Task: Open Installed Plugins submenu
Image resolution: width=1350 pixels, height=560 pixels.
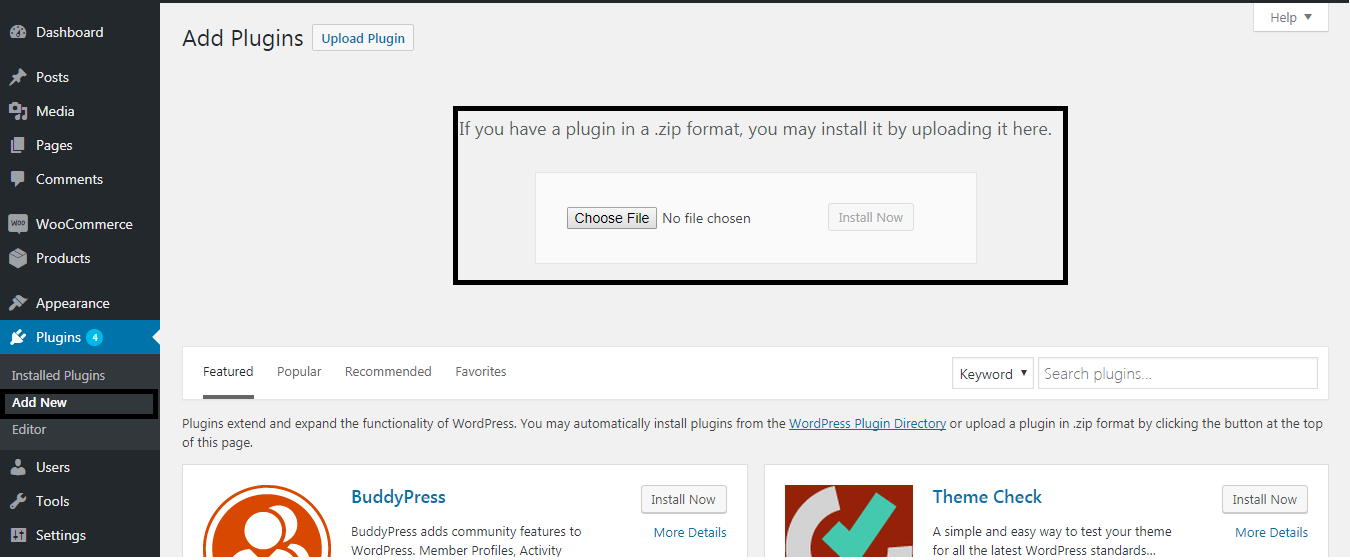Action: [58, 376]
